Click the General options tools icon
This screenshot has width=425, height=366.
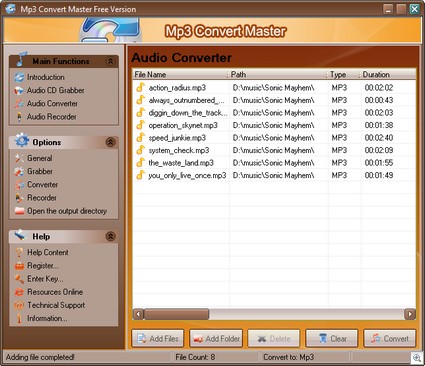19,158
